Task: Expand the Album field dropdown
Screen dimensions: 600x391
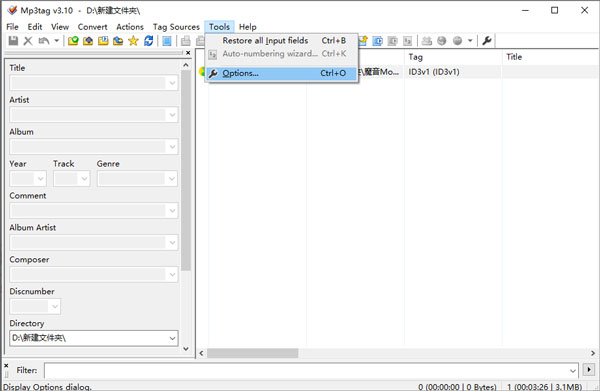Action: coord(172,147)
